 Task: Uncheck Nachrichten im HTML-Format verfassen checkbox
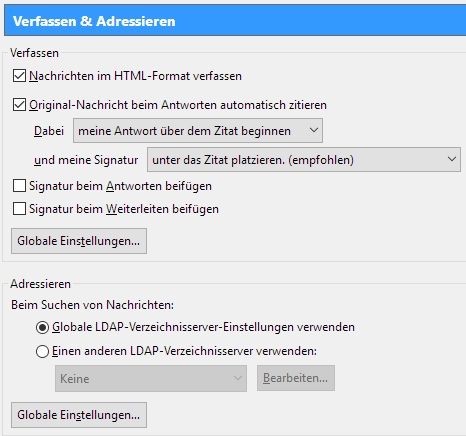pos(19,76)
